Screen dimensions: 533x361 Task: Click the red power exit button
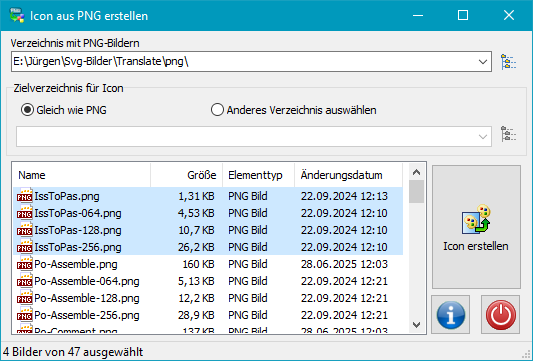(500, 314)
